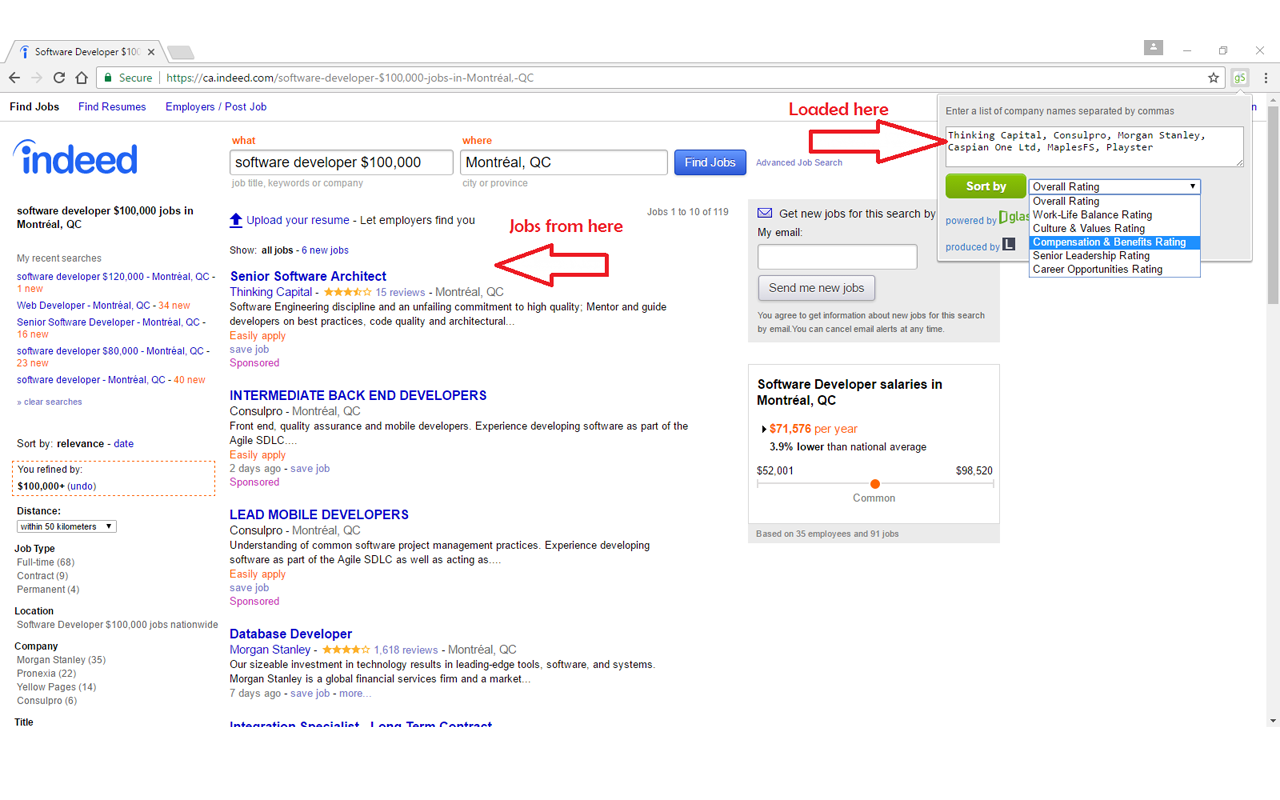
Task: Open Software Developer $100,000 jobs nationwide
Action: pos(117,625)
